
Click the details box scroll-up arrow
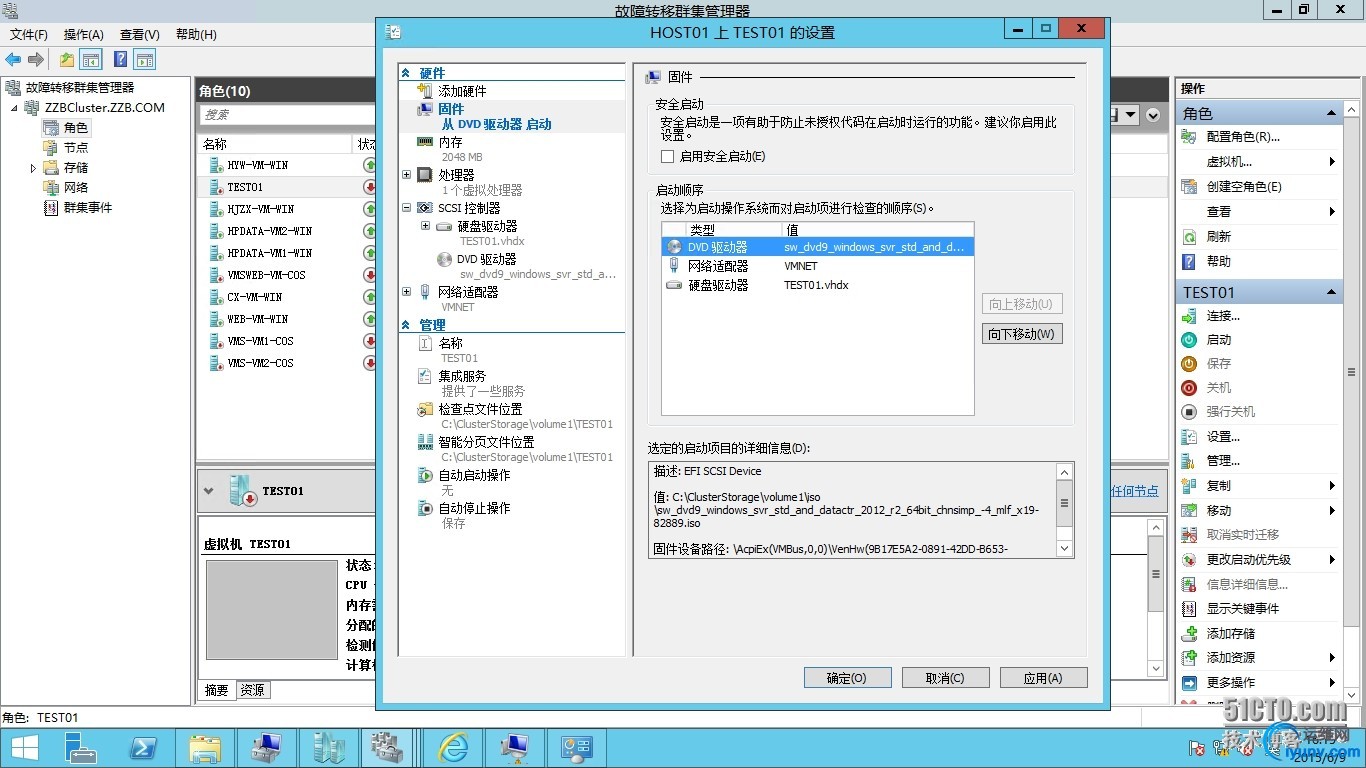pyautogui.click(x=1065, y=472)
